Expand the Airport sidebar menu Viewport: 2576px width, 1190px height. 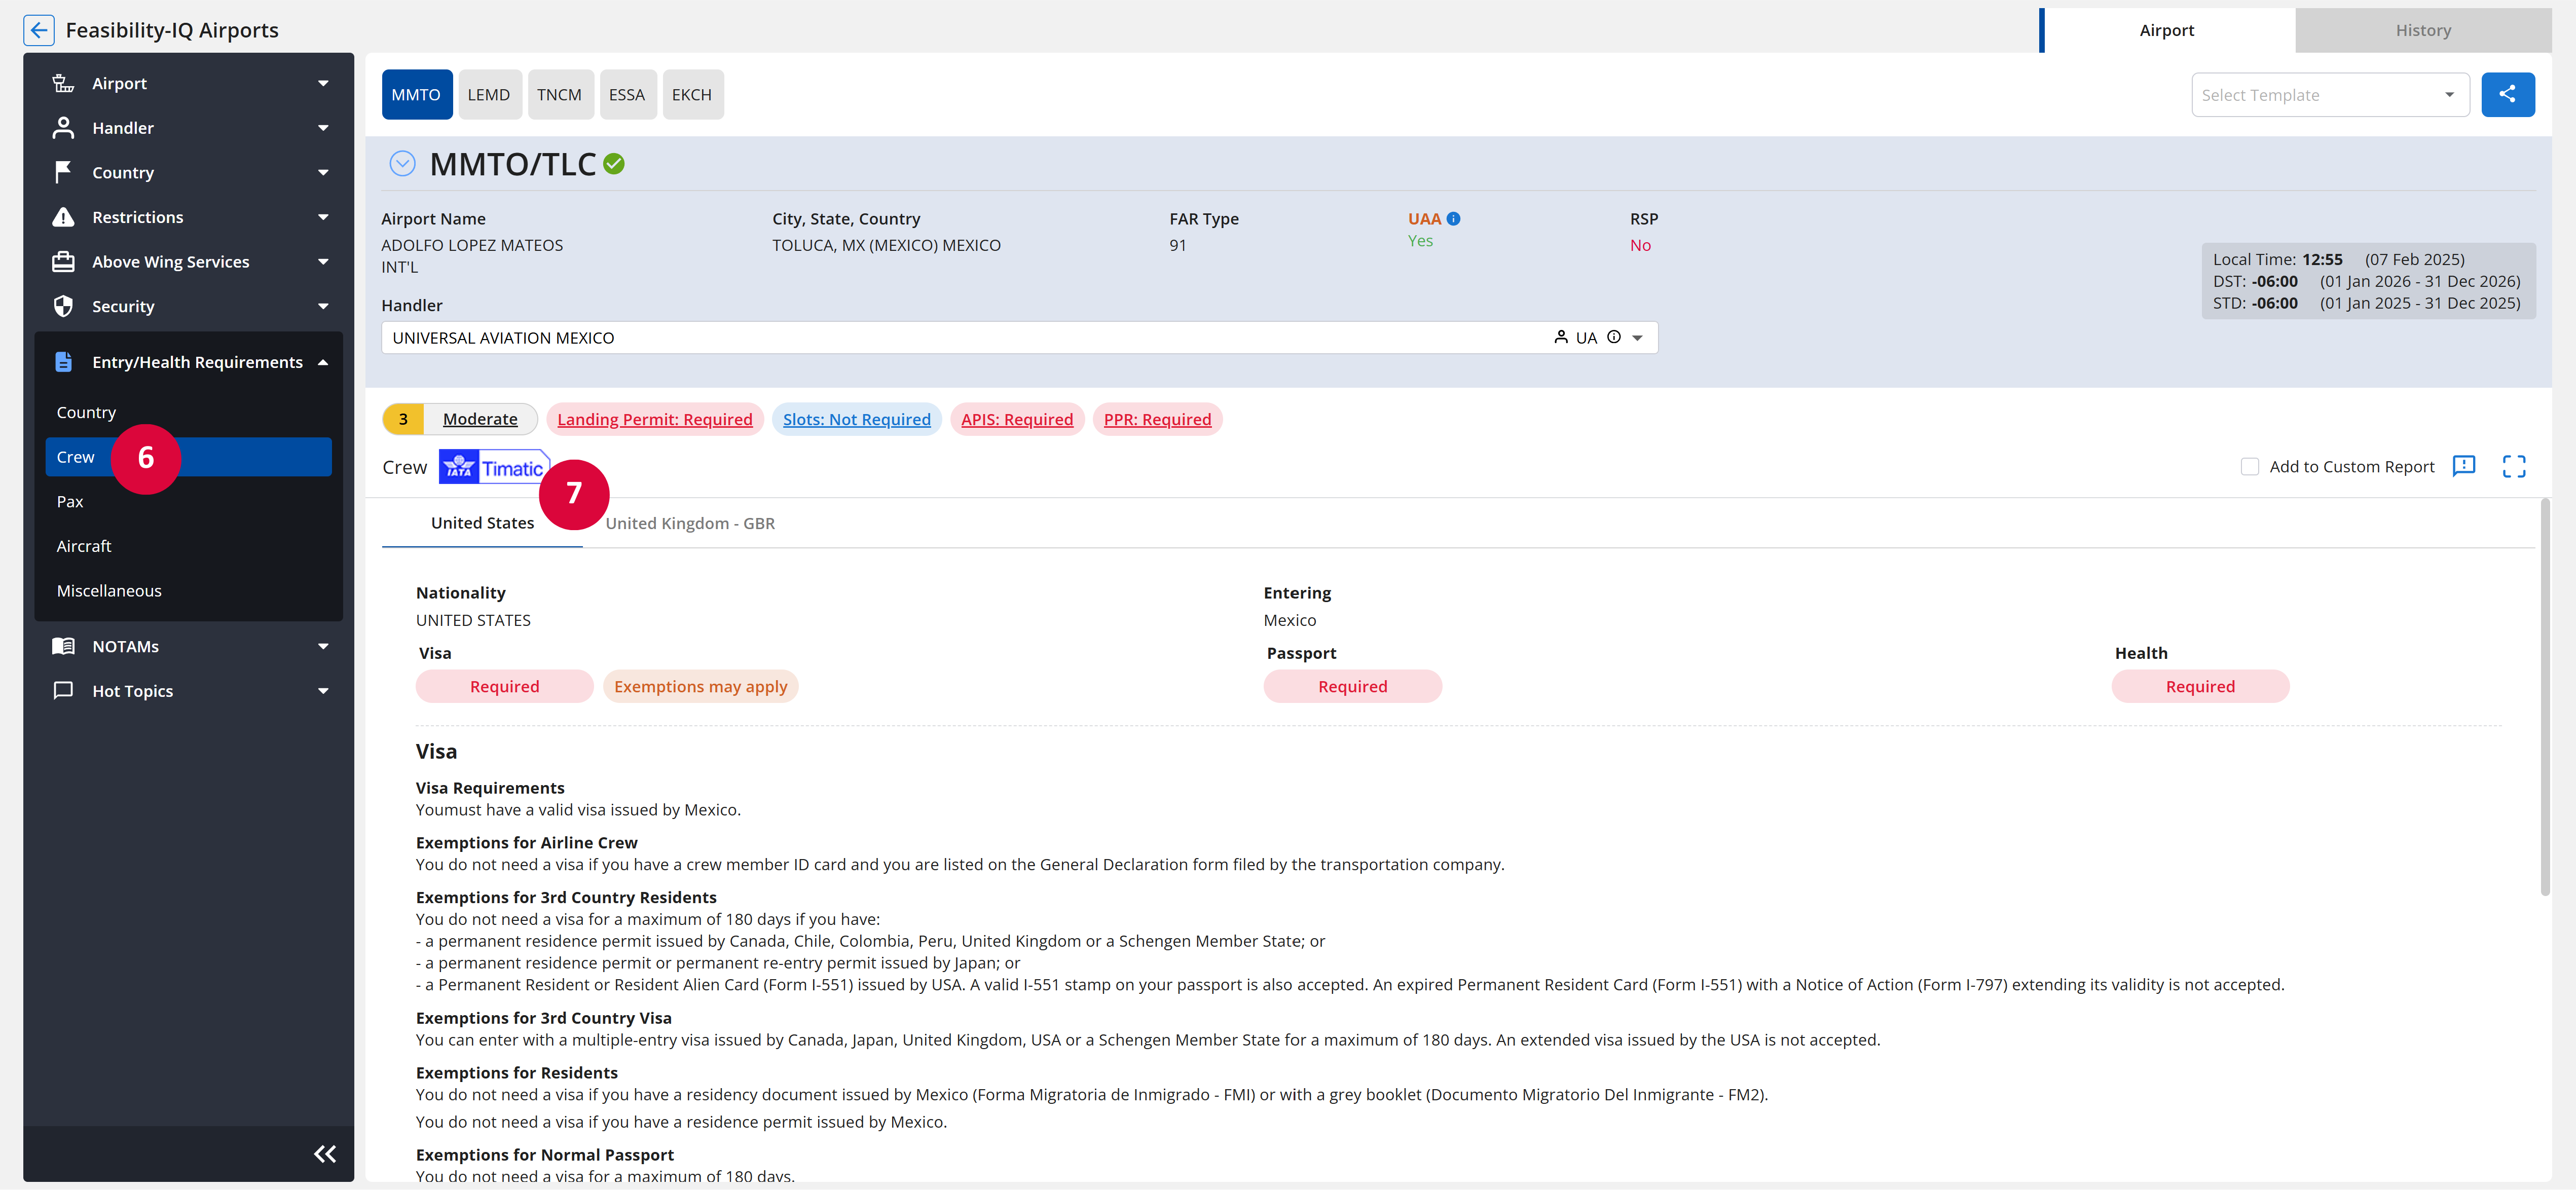point(323,83)
